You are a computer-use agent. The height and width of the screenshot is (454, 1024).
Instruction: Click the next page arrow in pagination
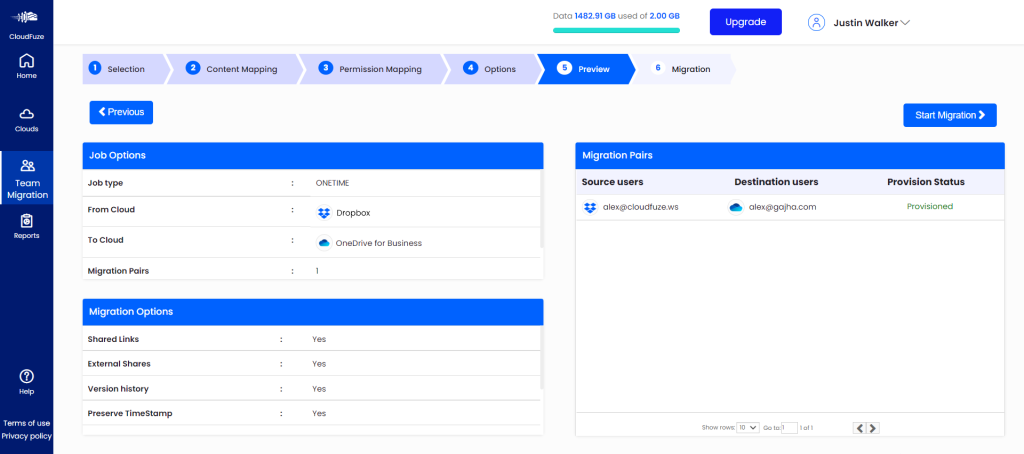coord(873,428)
